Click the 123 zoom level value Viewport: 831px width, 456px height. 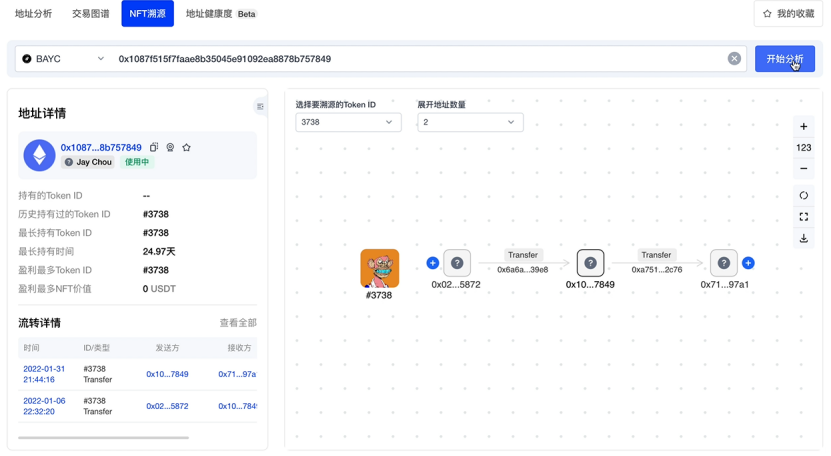coord(803,147)
